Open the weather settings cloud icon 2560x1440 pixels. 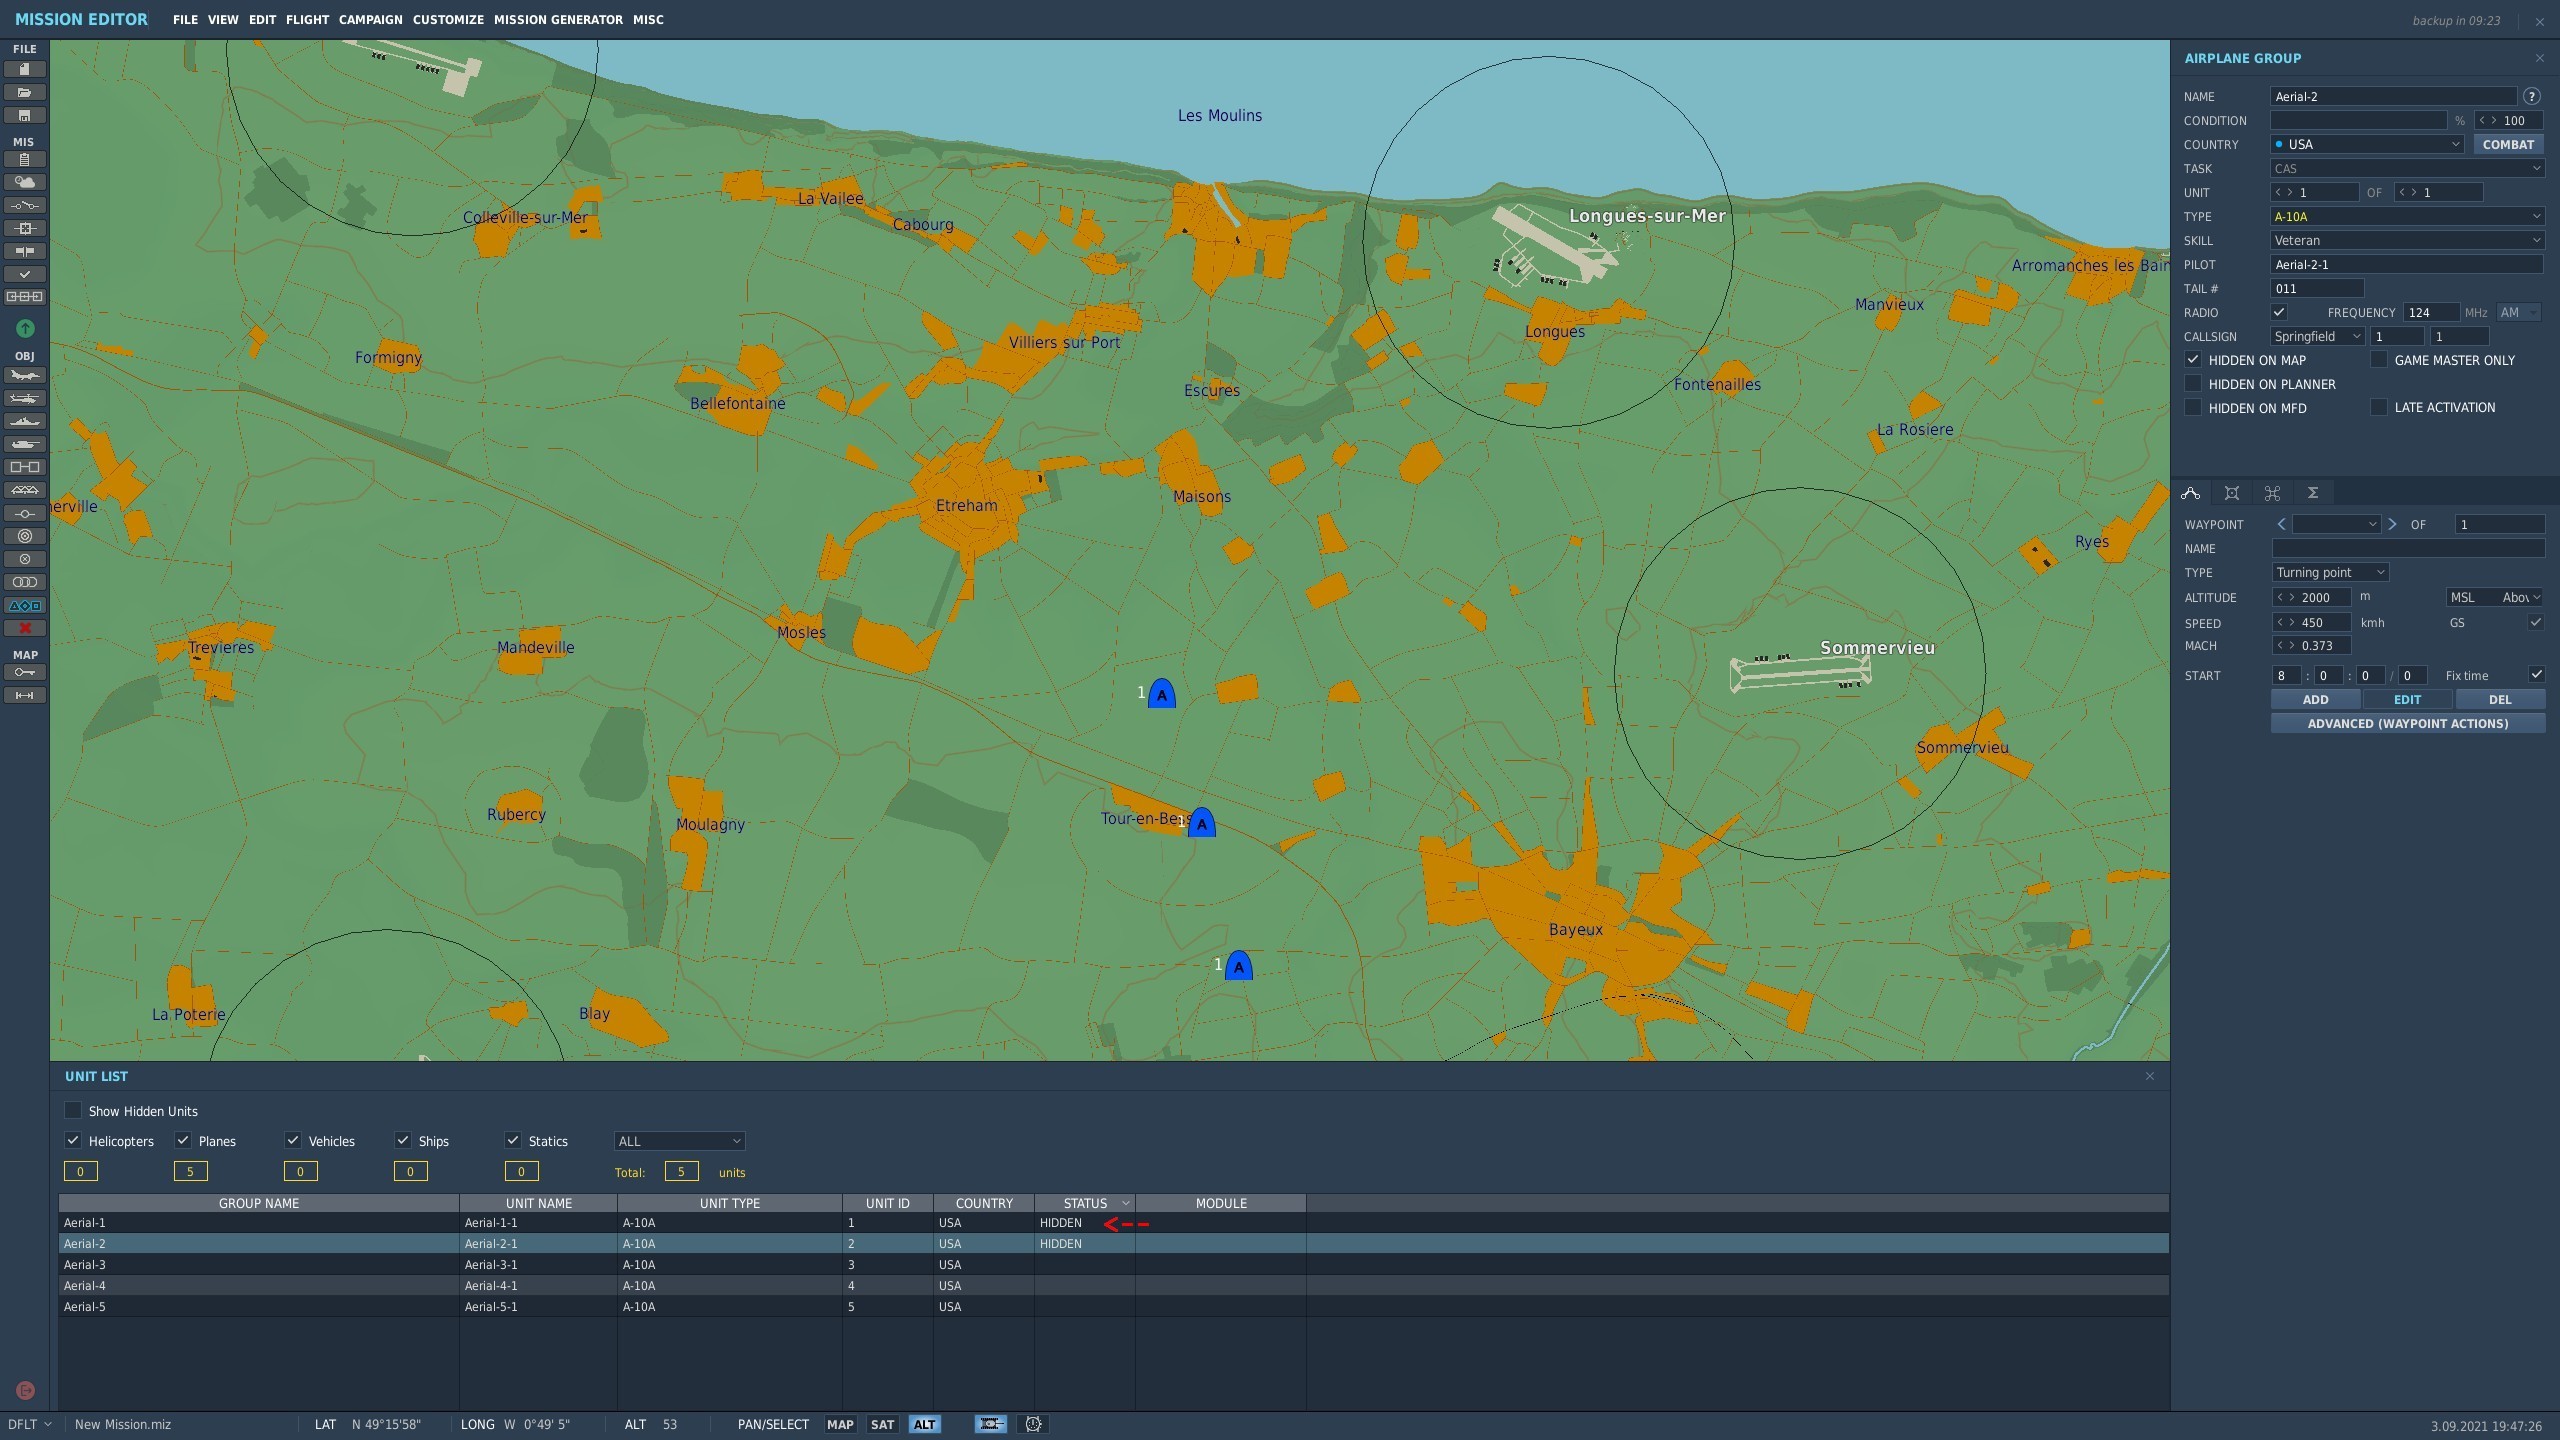pos(25,182)
